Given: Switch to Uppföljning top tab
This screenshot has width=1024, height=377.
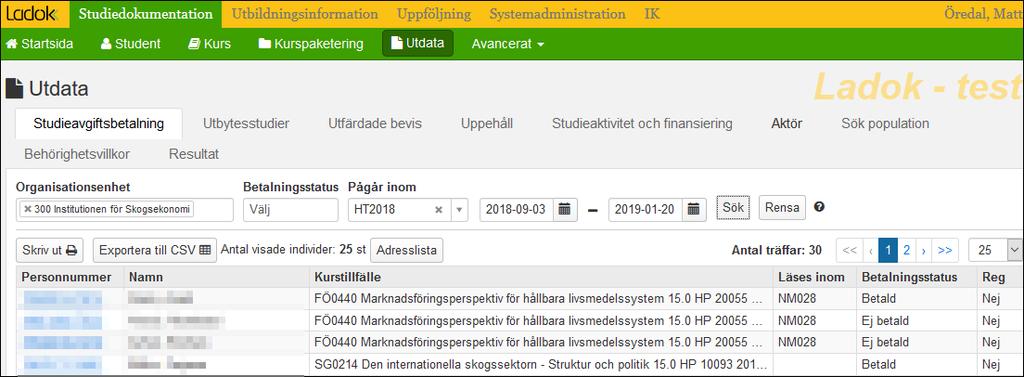Looking at the screenshot, I should [434, 14].
